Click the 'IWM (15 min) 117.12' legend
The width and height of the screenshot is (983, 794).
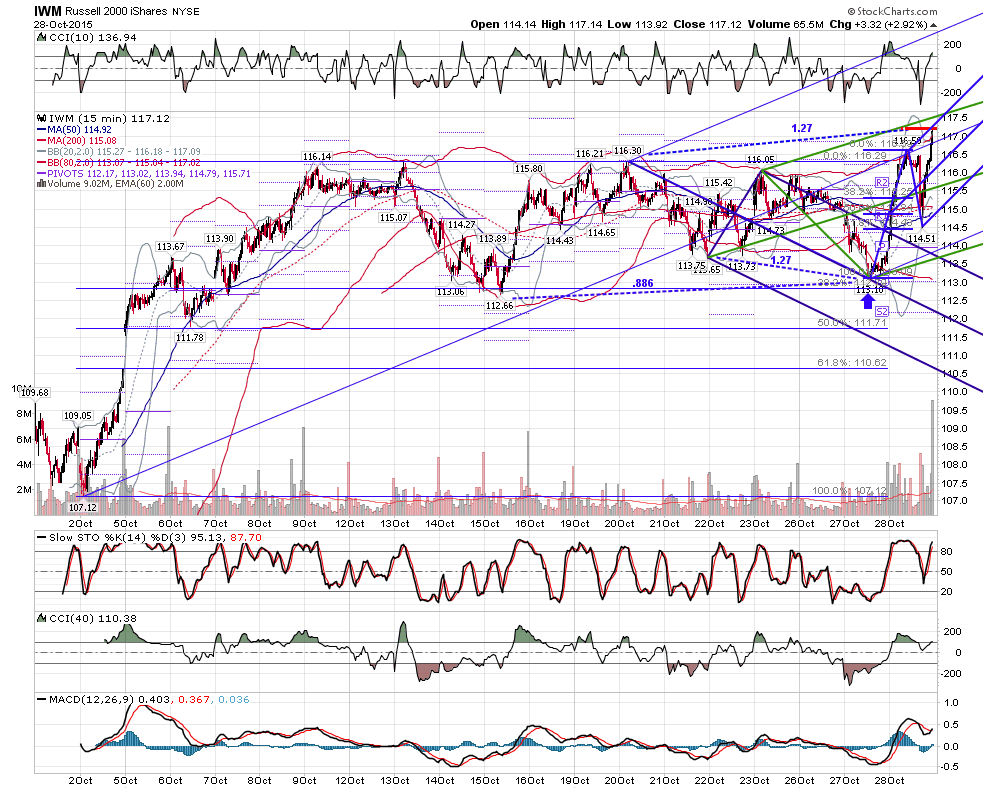click(109, 118)
